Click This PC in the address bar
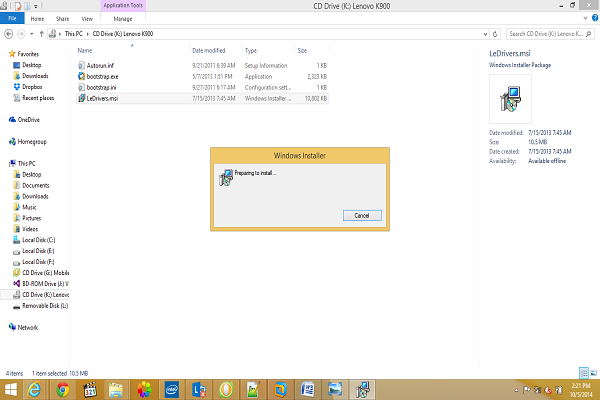 (73, 34)
